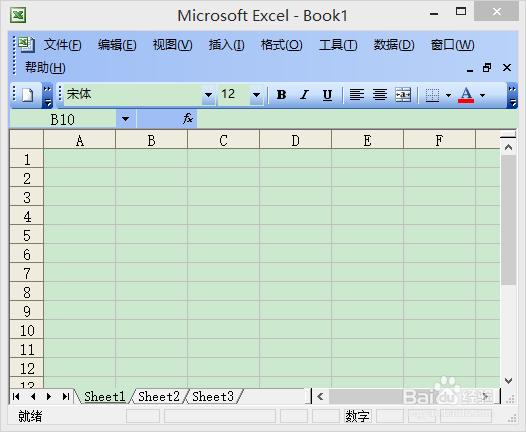Click vertical scrollbar up arrow
The height and width of the screenshot is (432, 526).
point(508,147)
